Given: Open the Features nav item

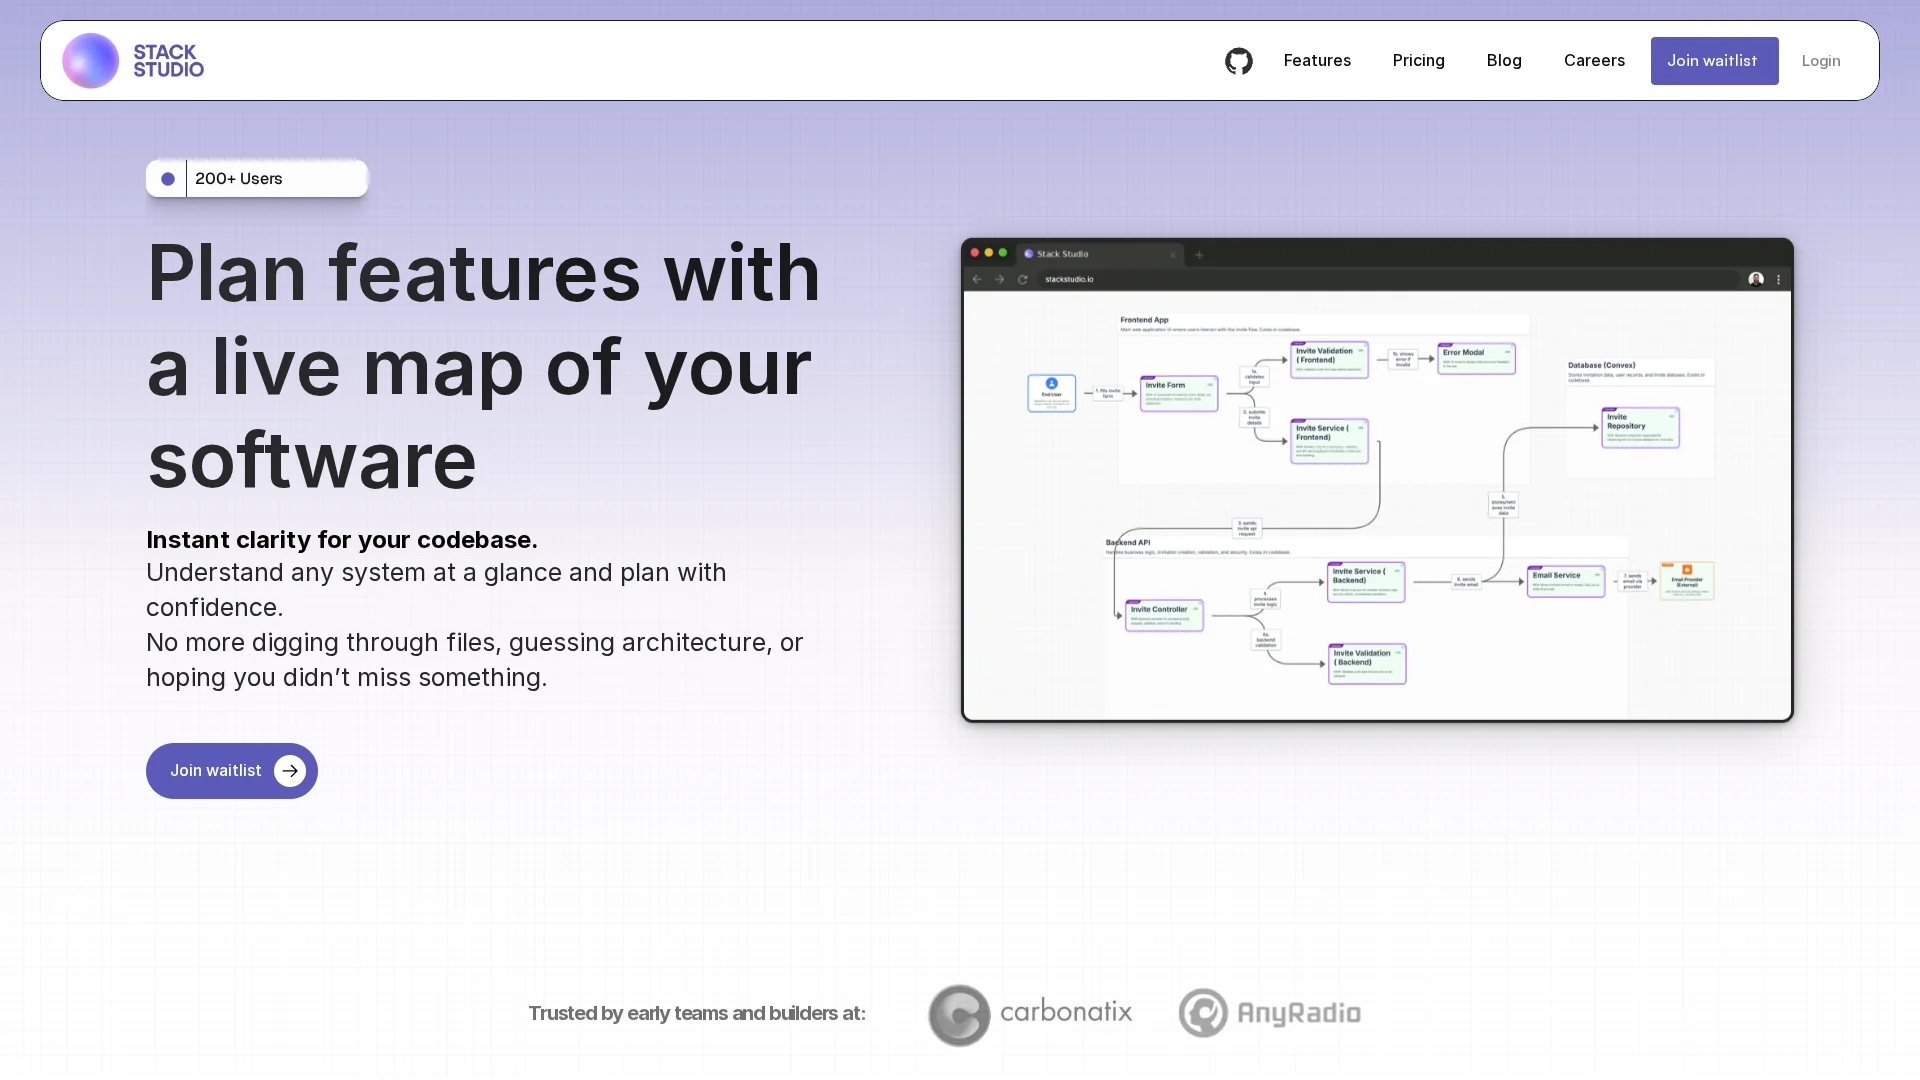Looking at the screenshot, I should coord(1317,61).
